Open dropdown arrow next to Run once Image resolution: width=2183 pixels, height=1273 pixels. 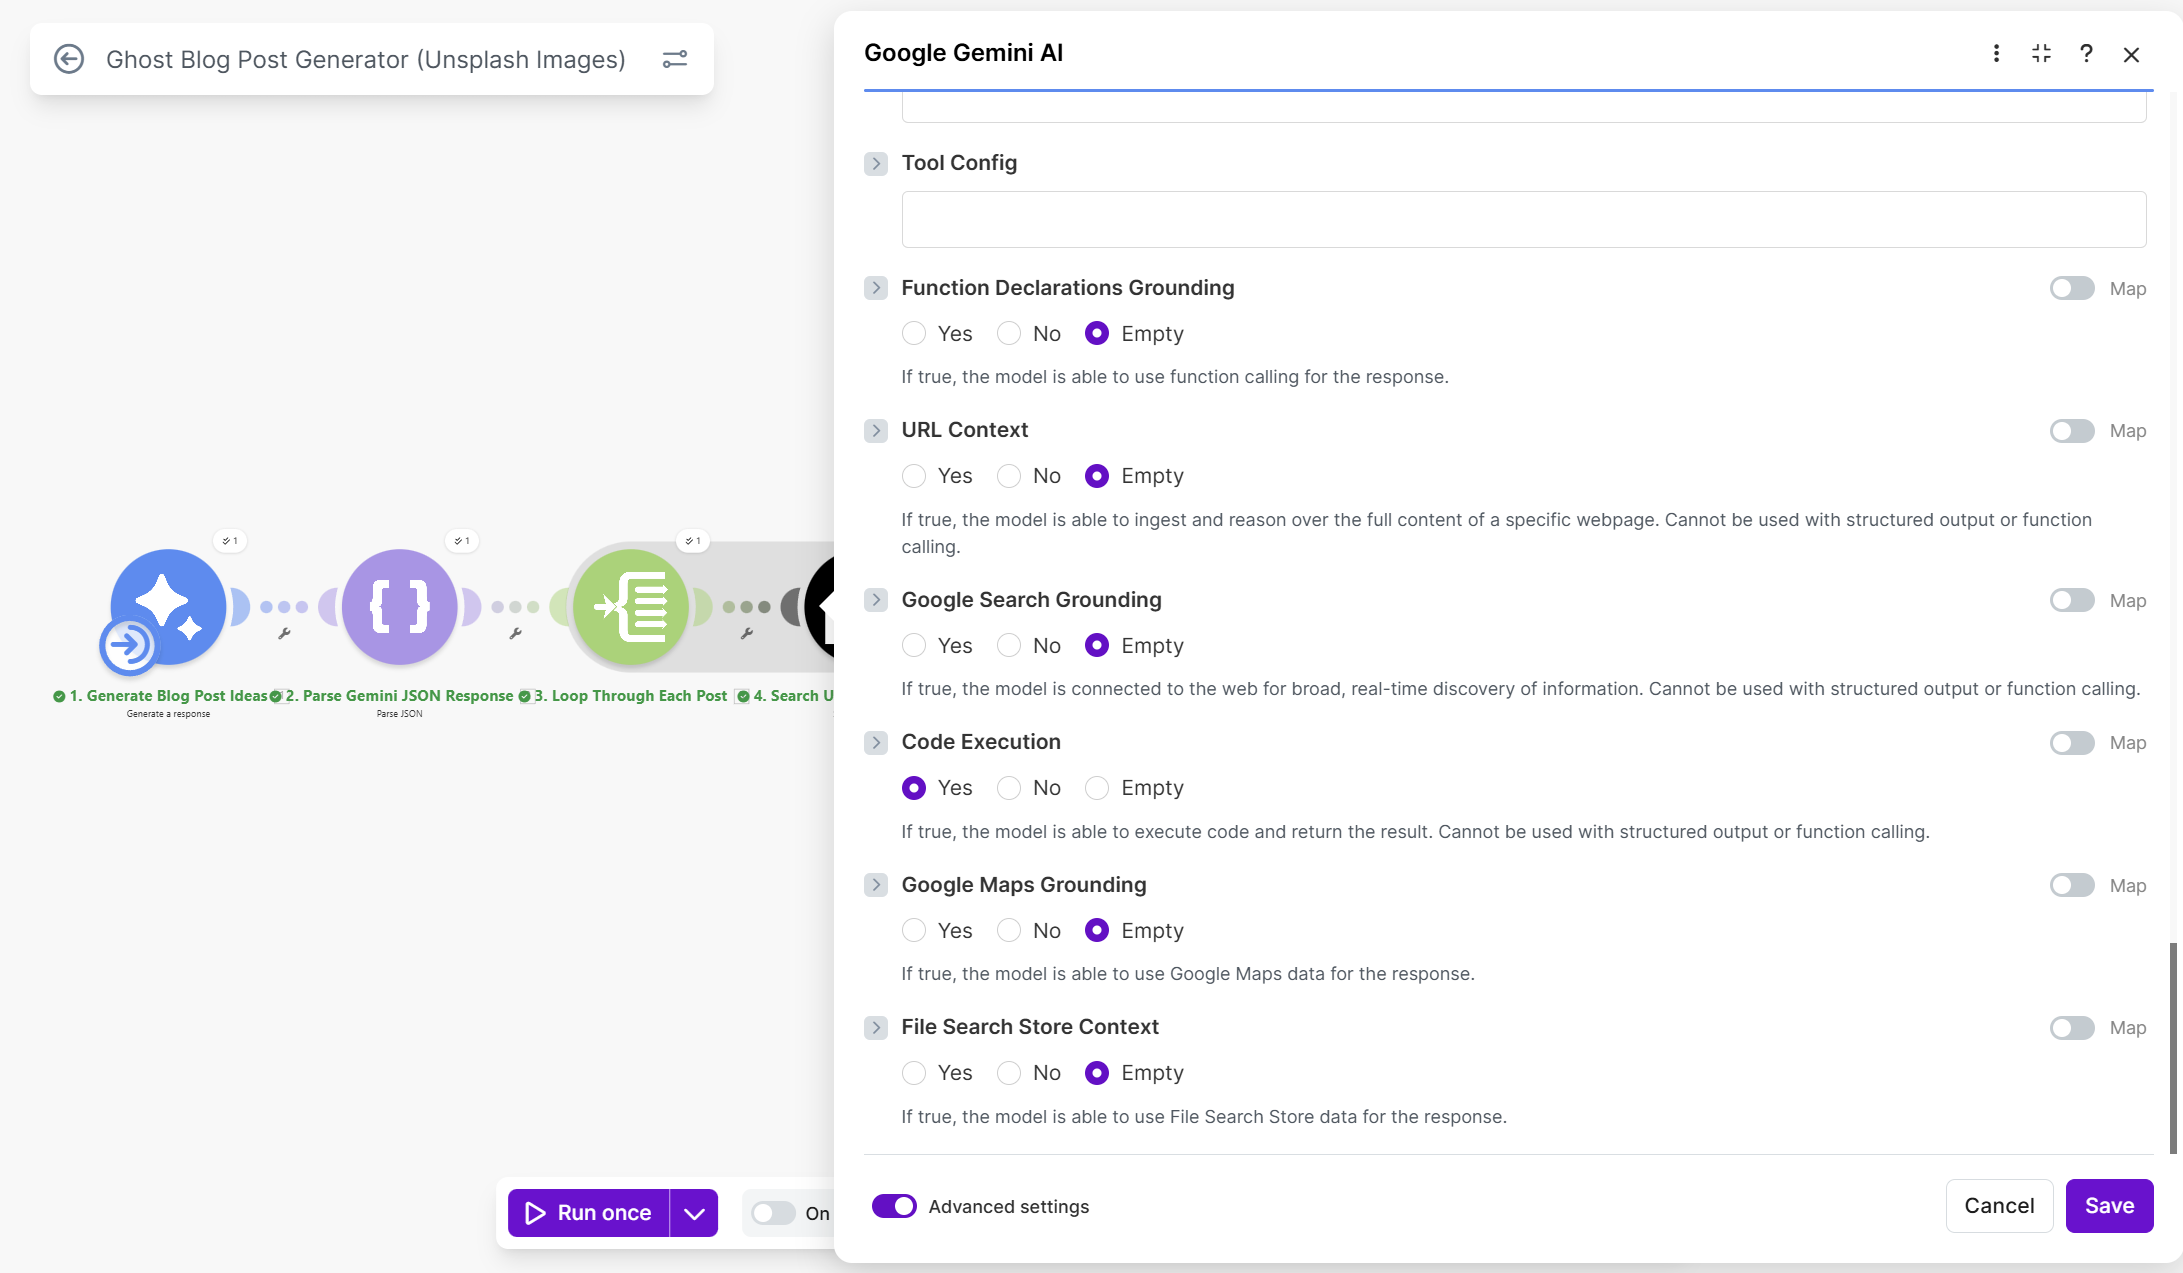[694, 1213]
